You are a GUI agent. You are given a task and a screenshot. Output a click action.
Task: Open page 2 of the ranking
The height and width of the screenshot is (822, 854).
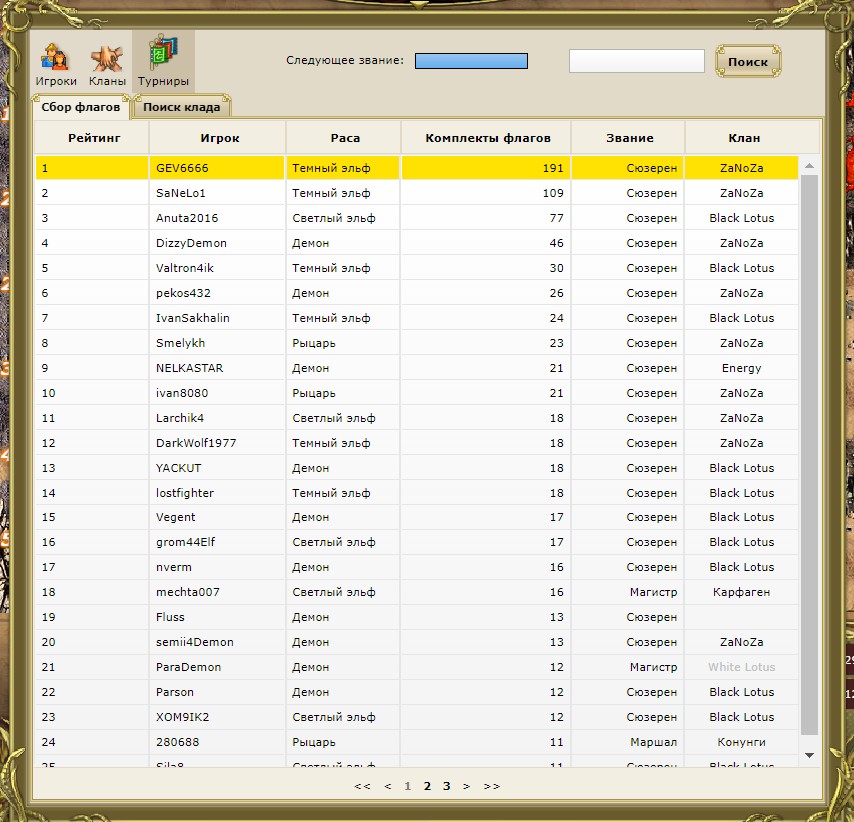427,787
